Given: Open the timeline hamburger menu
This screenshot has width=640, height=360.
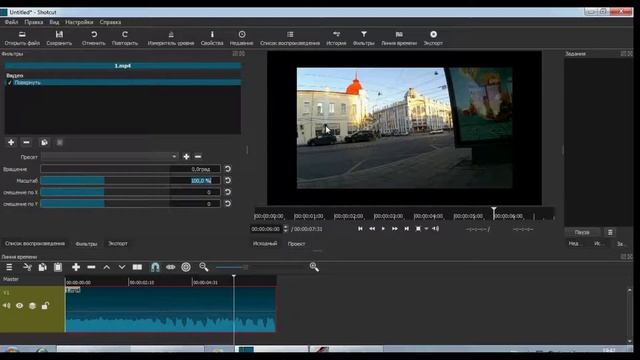Looking at the screenshot, I should 9,267.
